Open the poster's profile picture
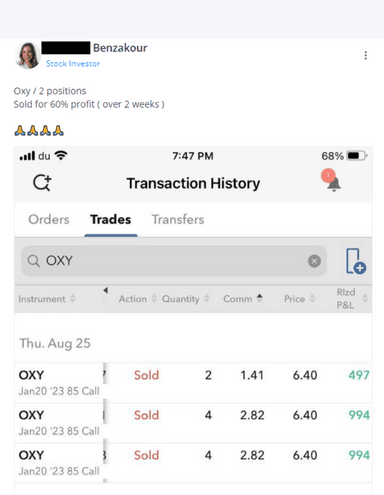This screenshot has width=384, height=495. 28,55
